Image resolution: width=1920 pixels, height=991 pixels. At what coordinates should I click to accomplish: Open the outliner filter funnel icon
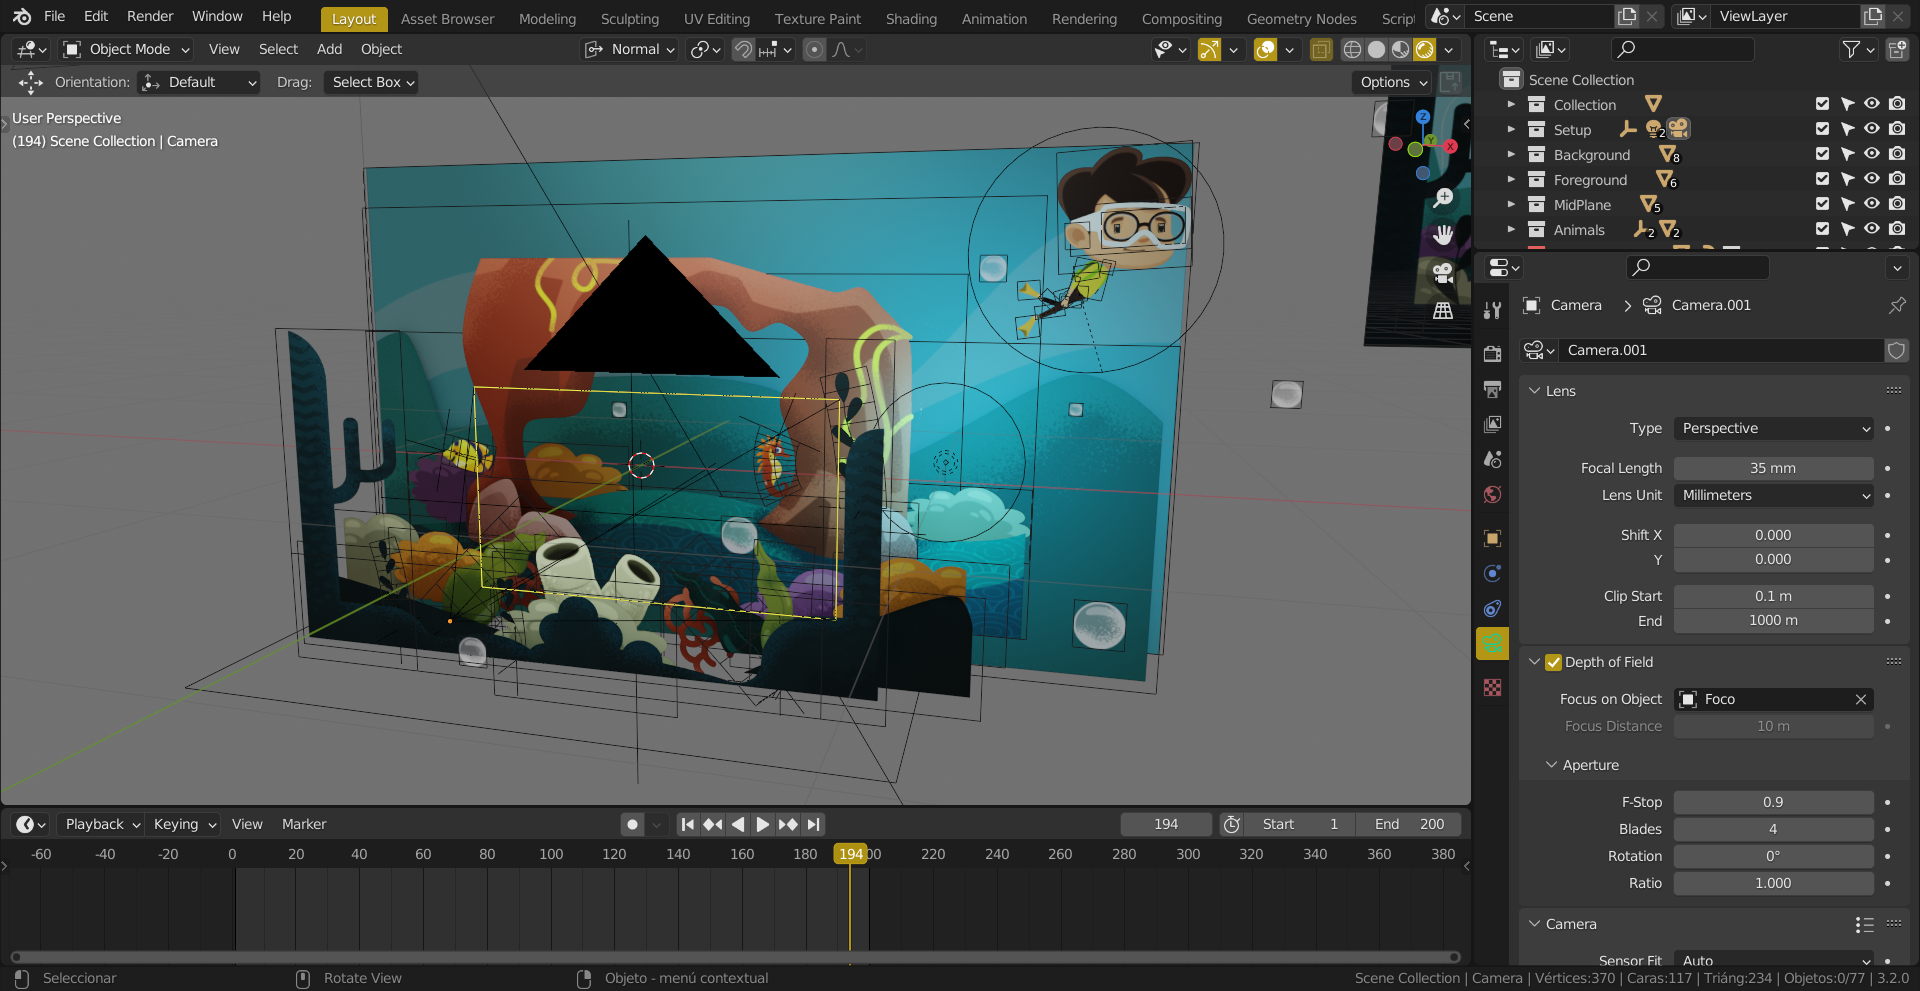pos(1851,49)
